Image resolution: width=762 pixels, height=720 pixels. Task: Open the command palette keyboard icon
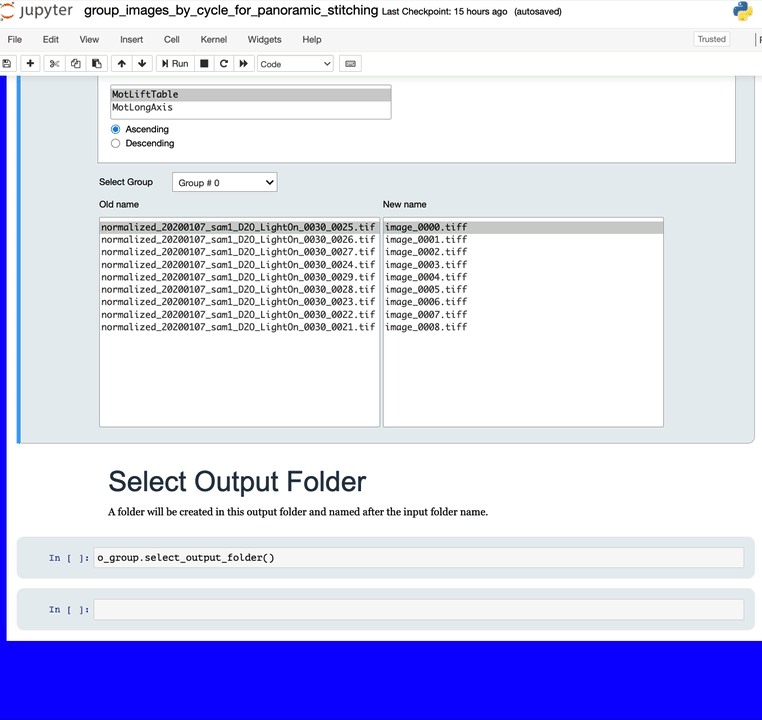(350, 64)
